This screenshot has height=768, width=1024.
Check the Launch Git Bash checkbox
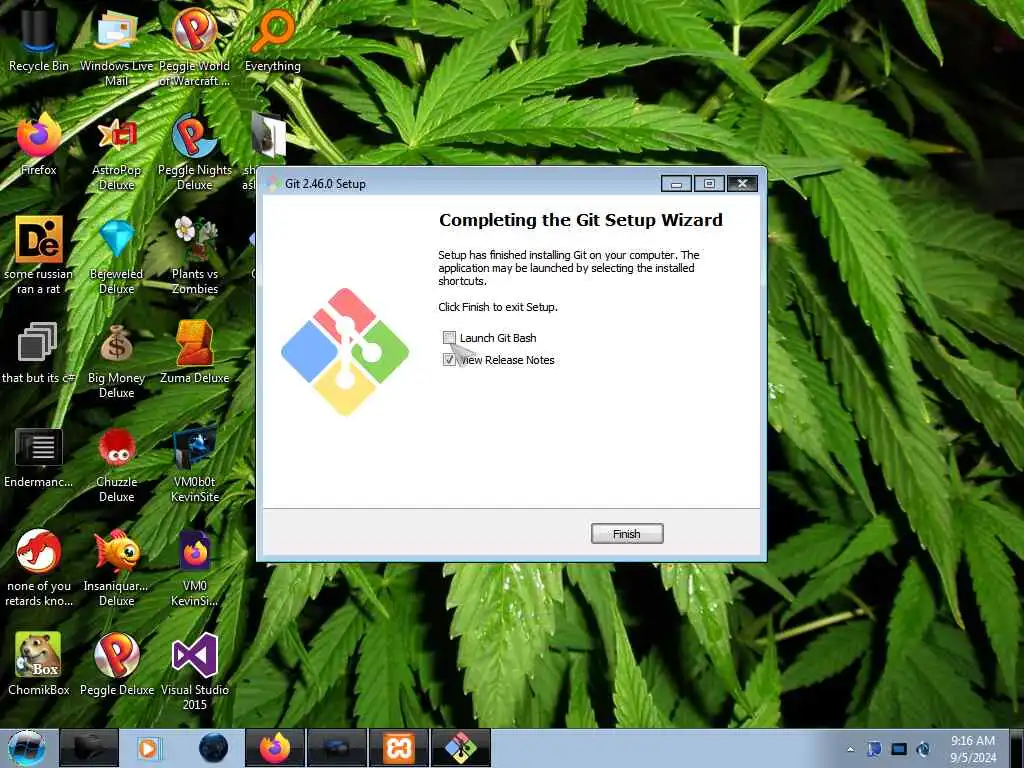449,338
